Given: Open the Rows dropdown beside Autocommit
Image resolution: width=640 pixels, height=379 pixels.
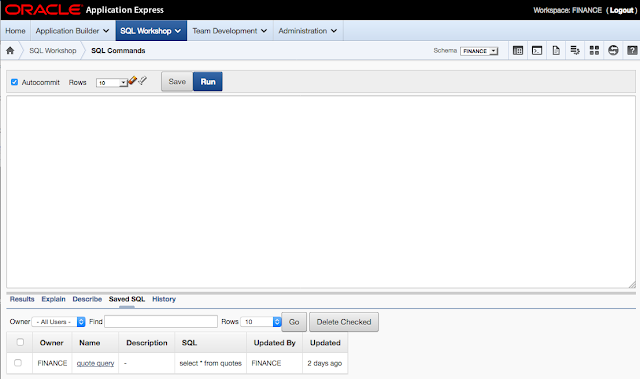Looking at the screenshot, I should pos(111,82).
